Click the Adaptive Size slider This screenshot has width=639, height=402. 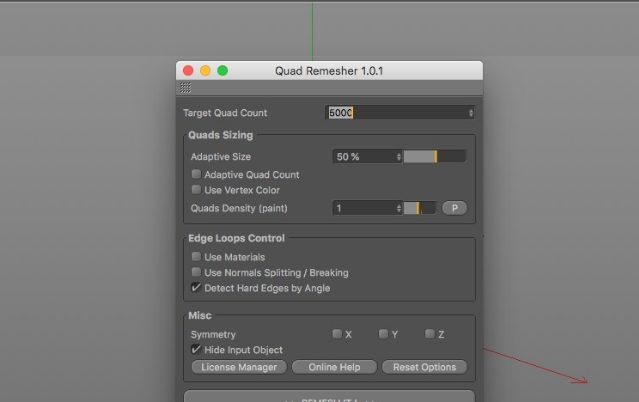point(435,157)
